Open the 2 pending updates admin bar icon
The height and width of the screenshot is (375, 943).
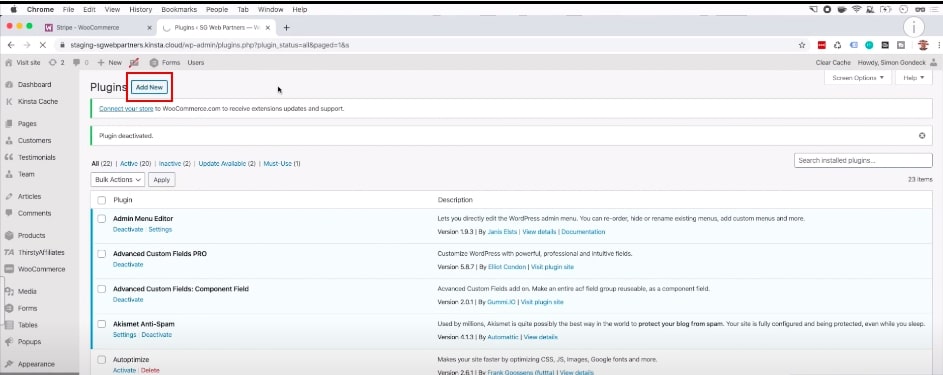57,62
